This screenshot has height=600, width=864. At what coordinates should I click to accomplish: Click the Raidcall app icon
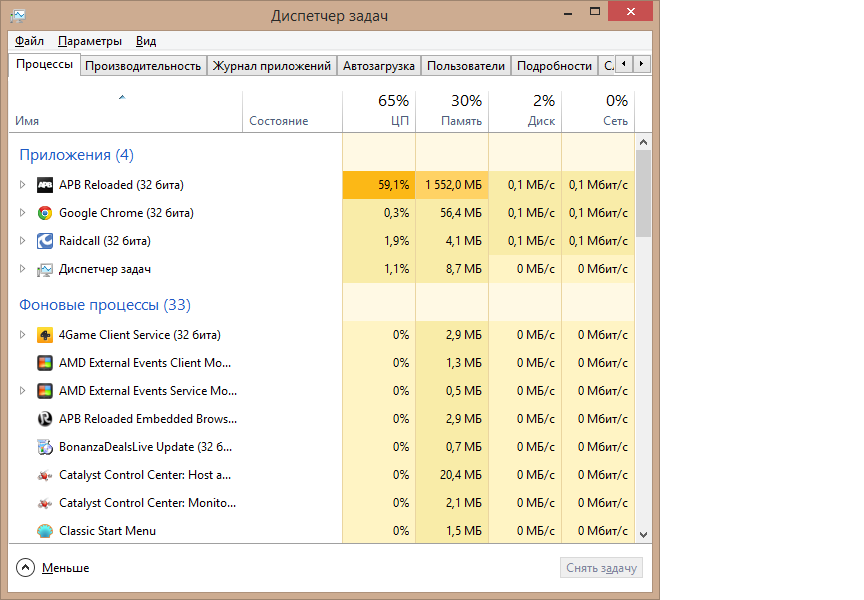click(x=45, y=241)
